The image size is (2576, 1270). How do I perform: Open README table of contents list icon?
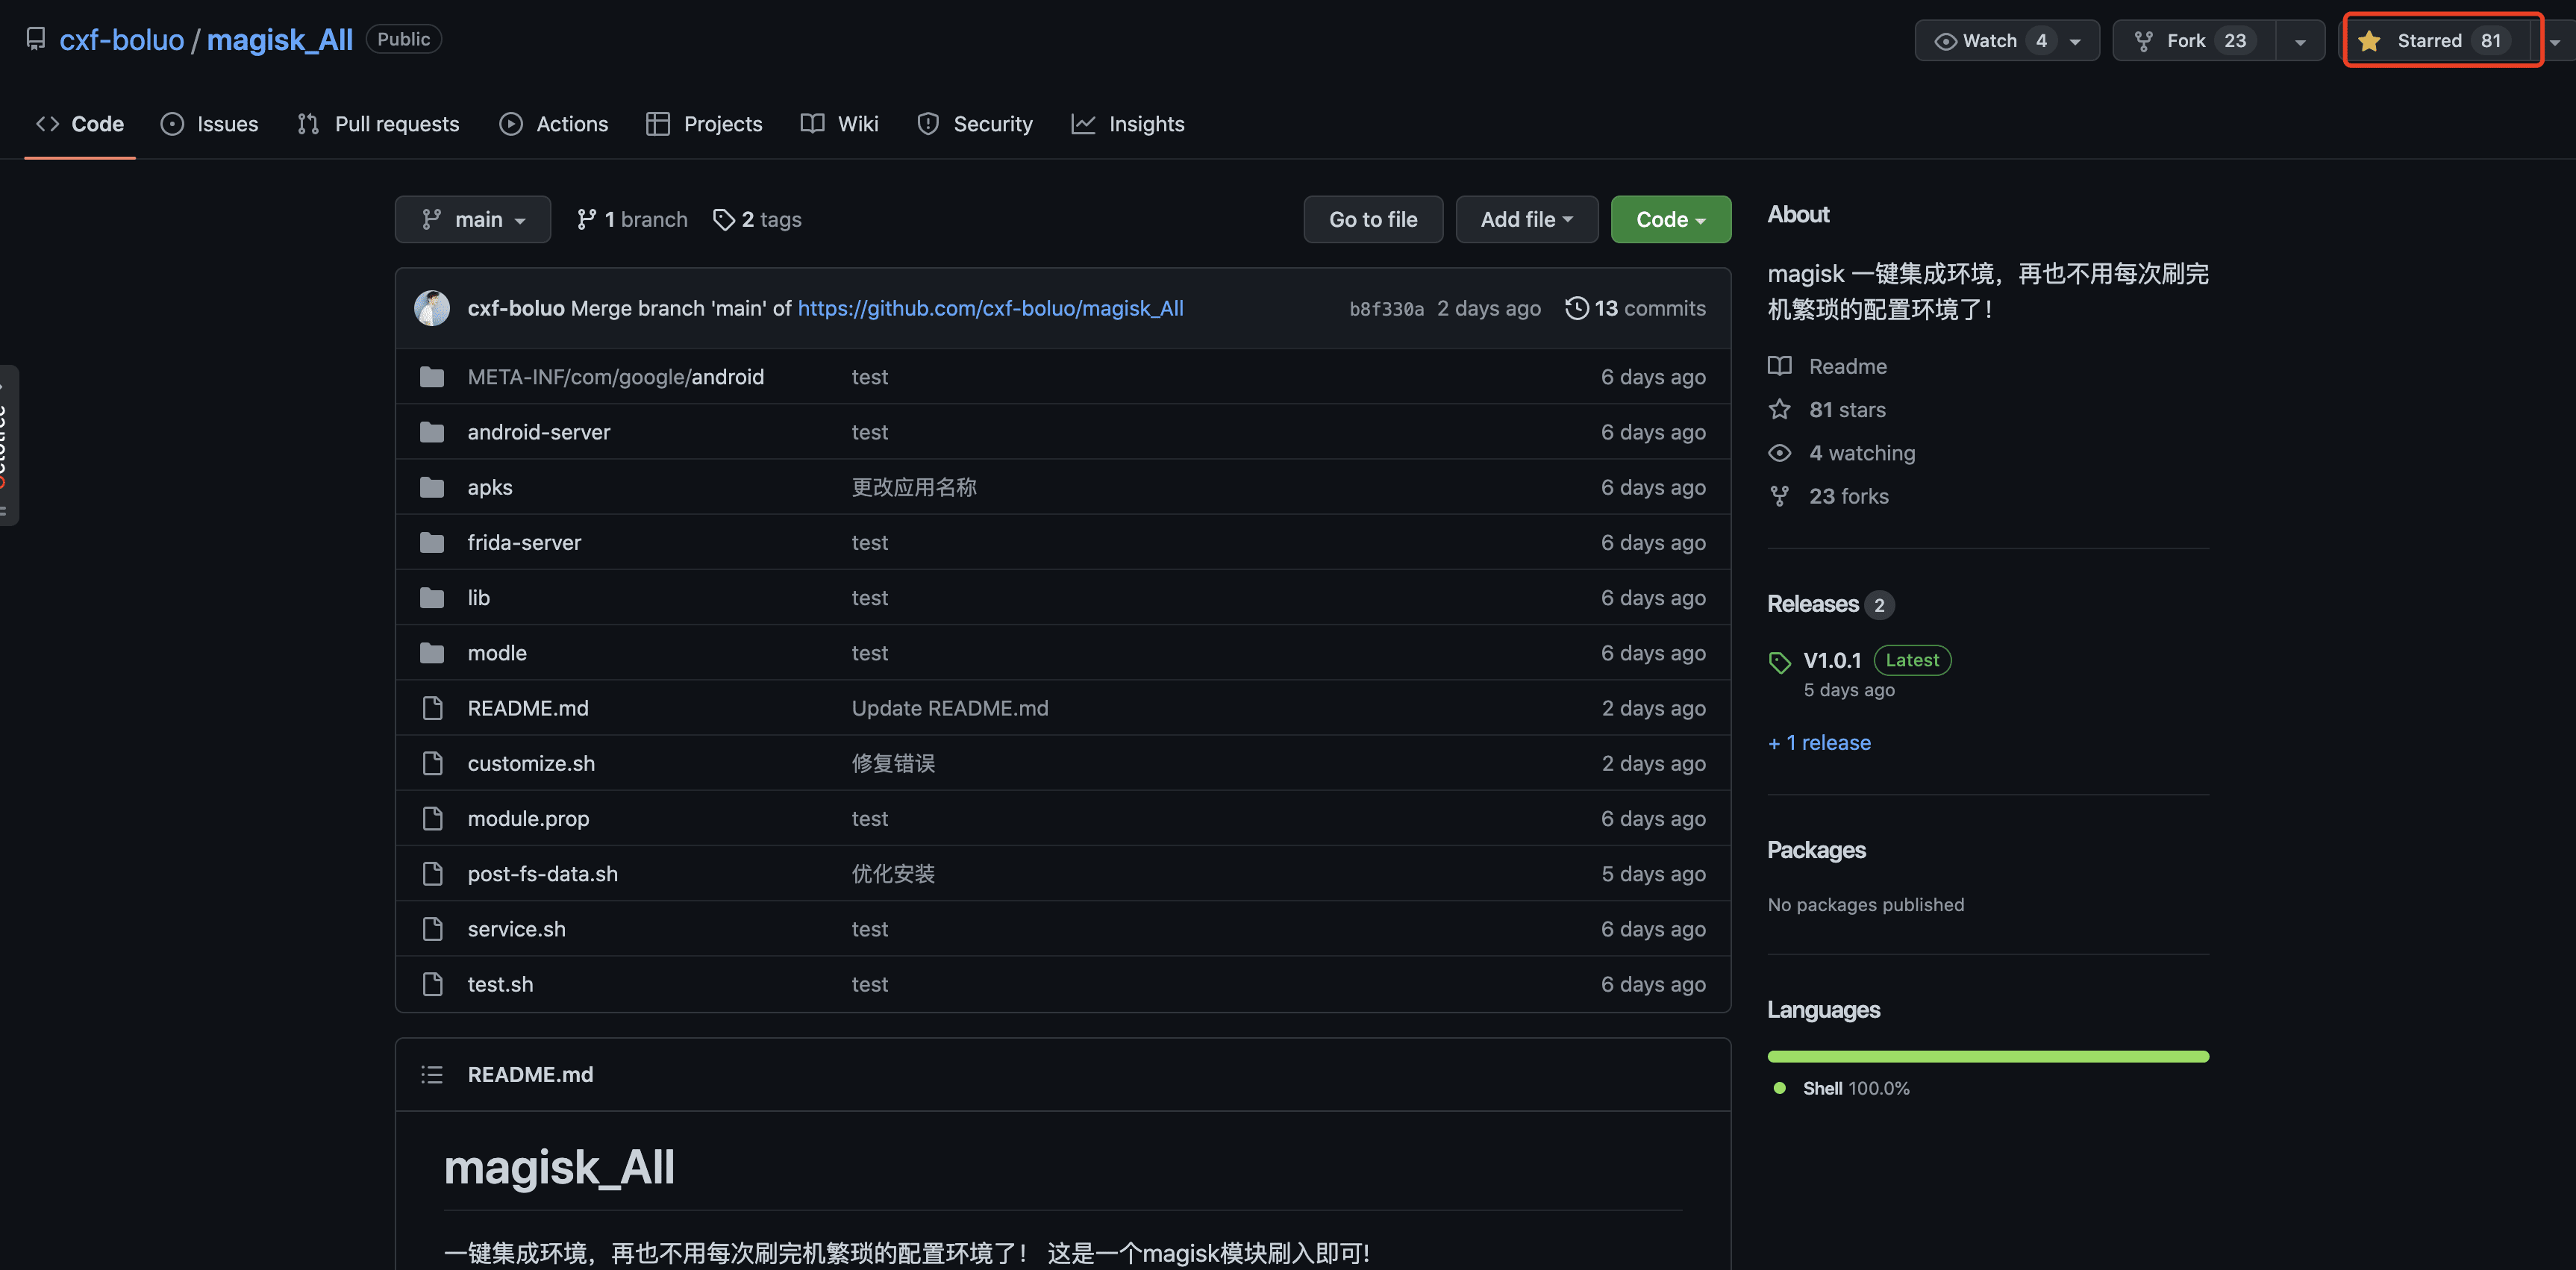pos(432,1074)
